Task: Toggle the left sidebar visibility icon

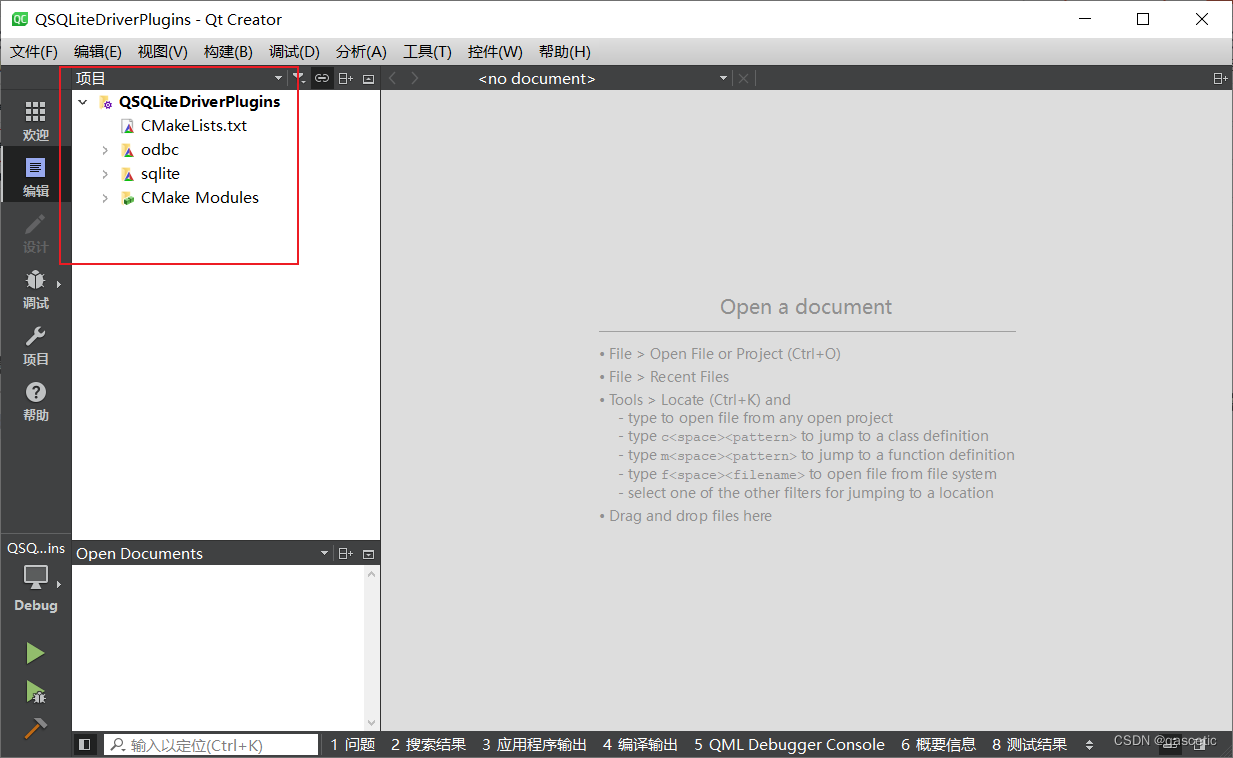Action: pyautogui.click(x=85, y=744)
